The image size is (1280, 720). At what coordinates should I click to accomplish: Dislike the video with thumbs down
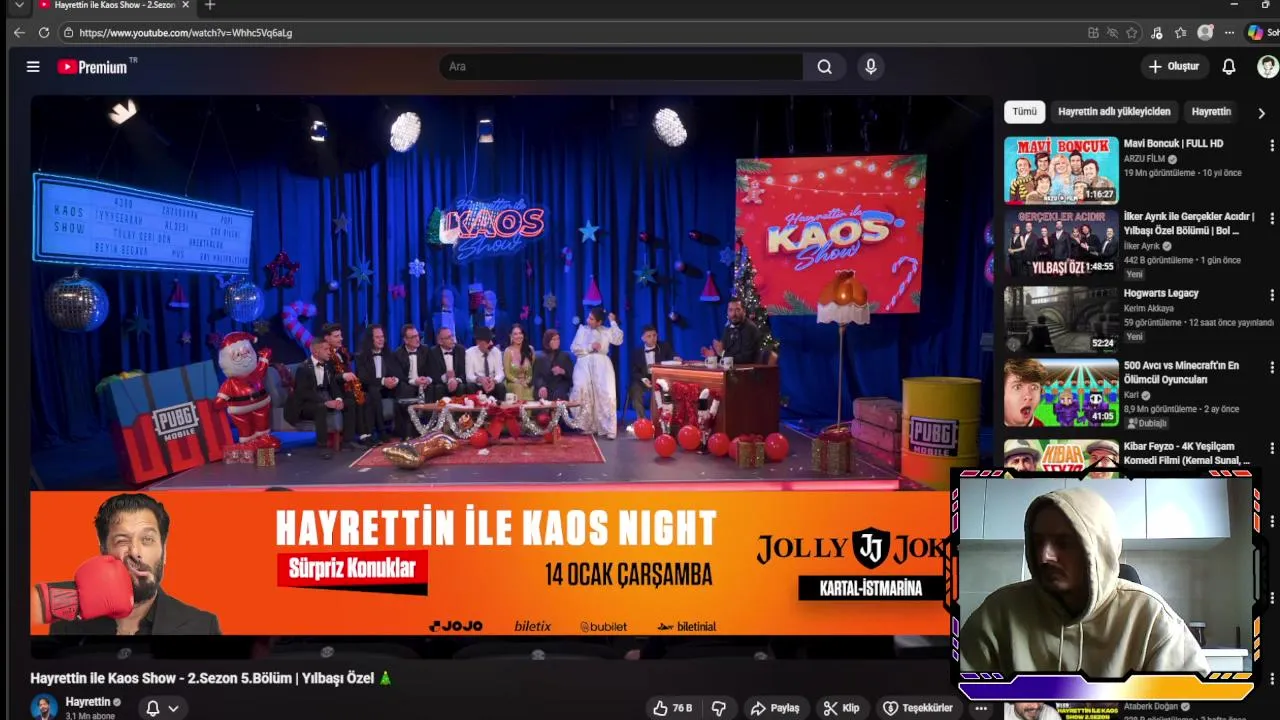pos(718,708)
